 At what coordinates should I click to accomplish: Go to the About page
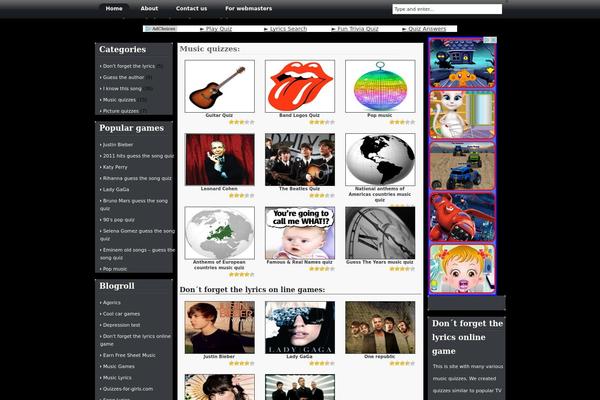[x=149, y=8]
